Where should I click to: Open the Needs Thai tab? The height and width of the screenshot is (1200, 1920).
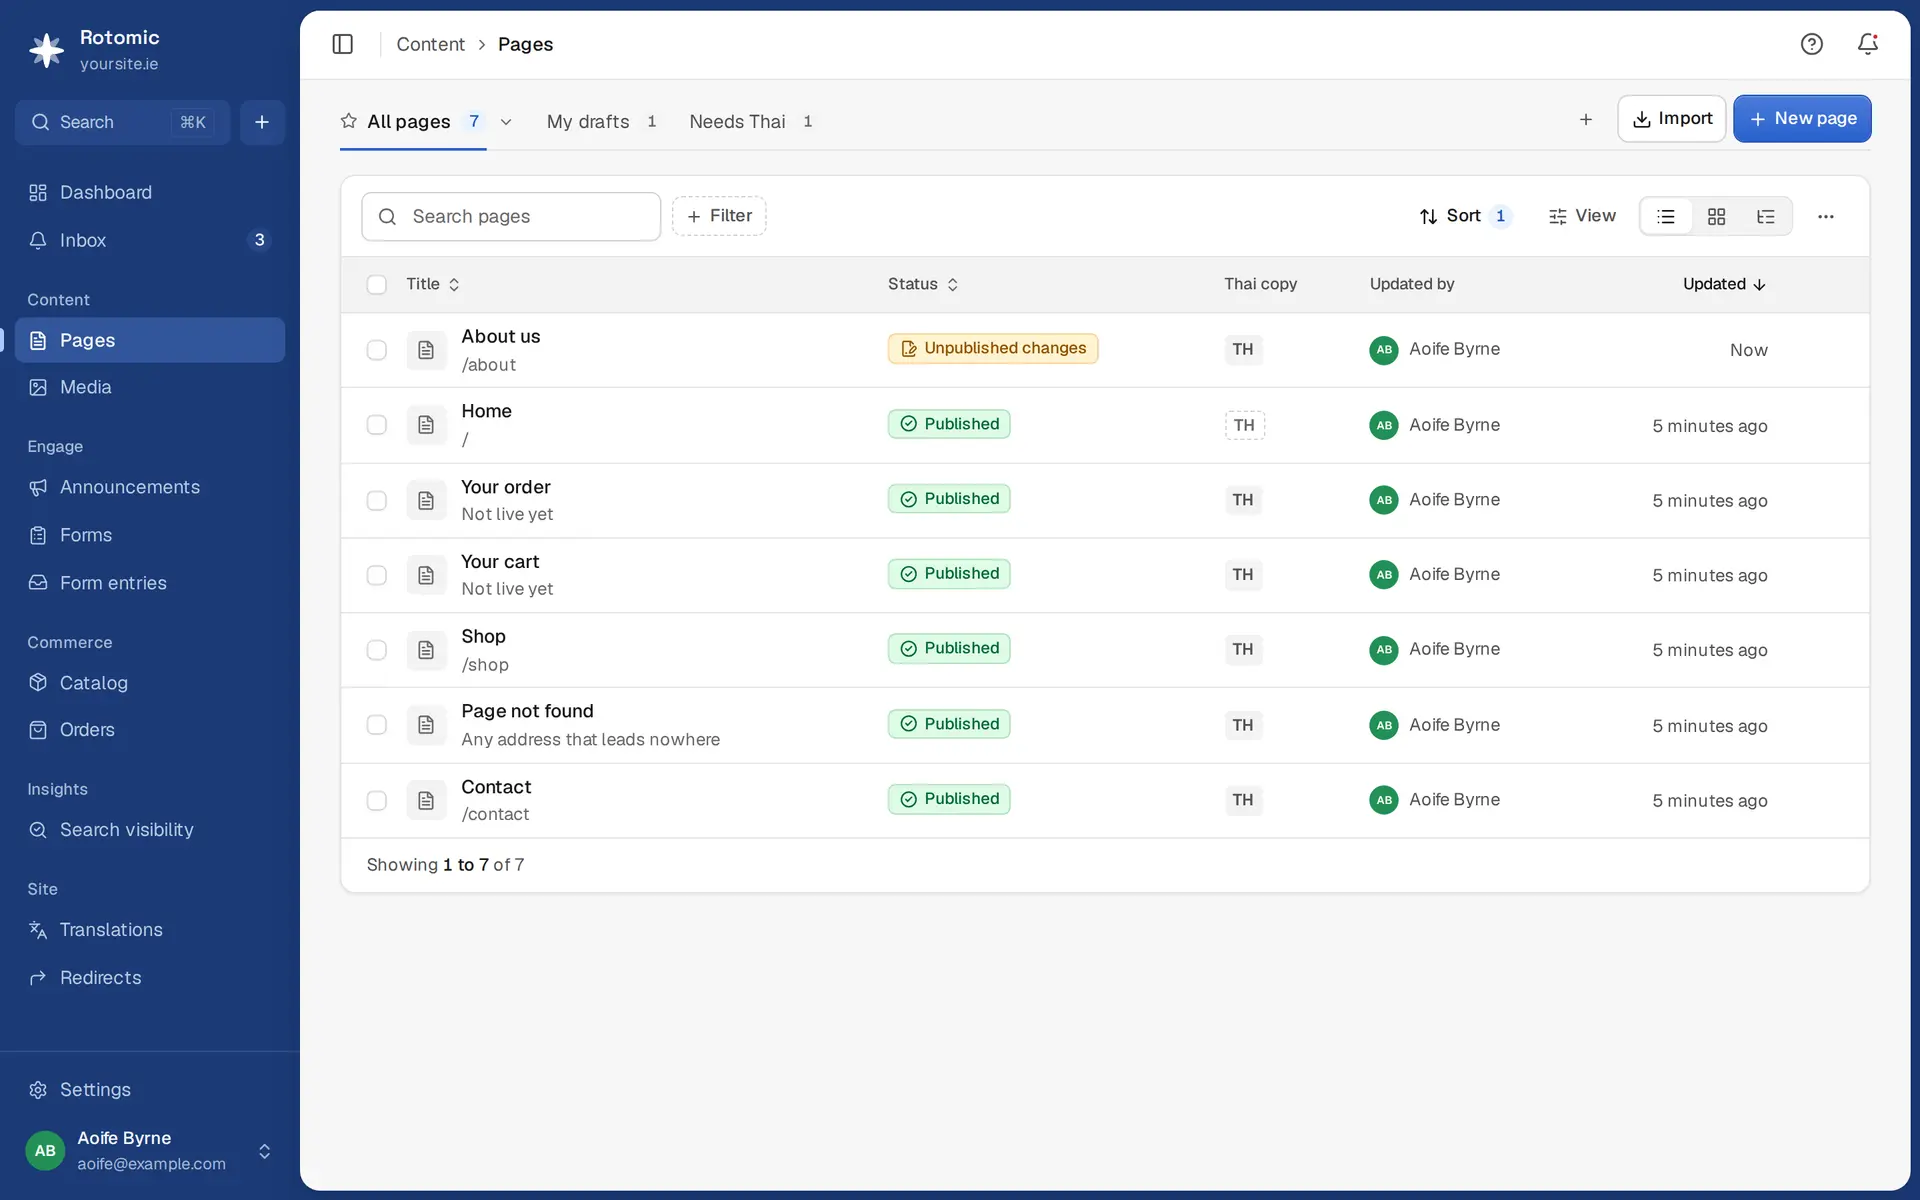[x=750, y=122]
